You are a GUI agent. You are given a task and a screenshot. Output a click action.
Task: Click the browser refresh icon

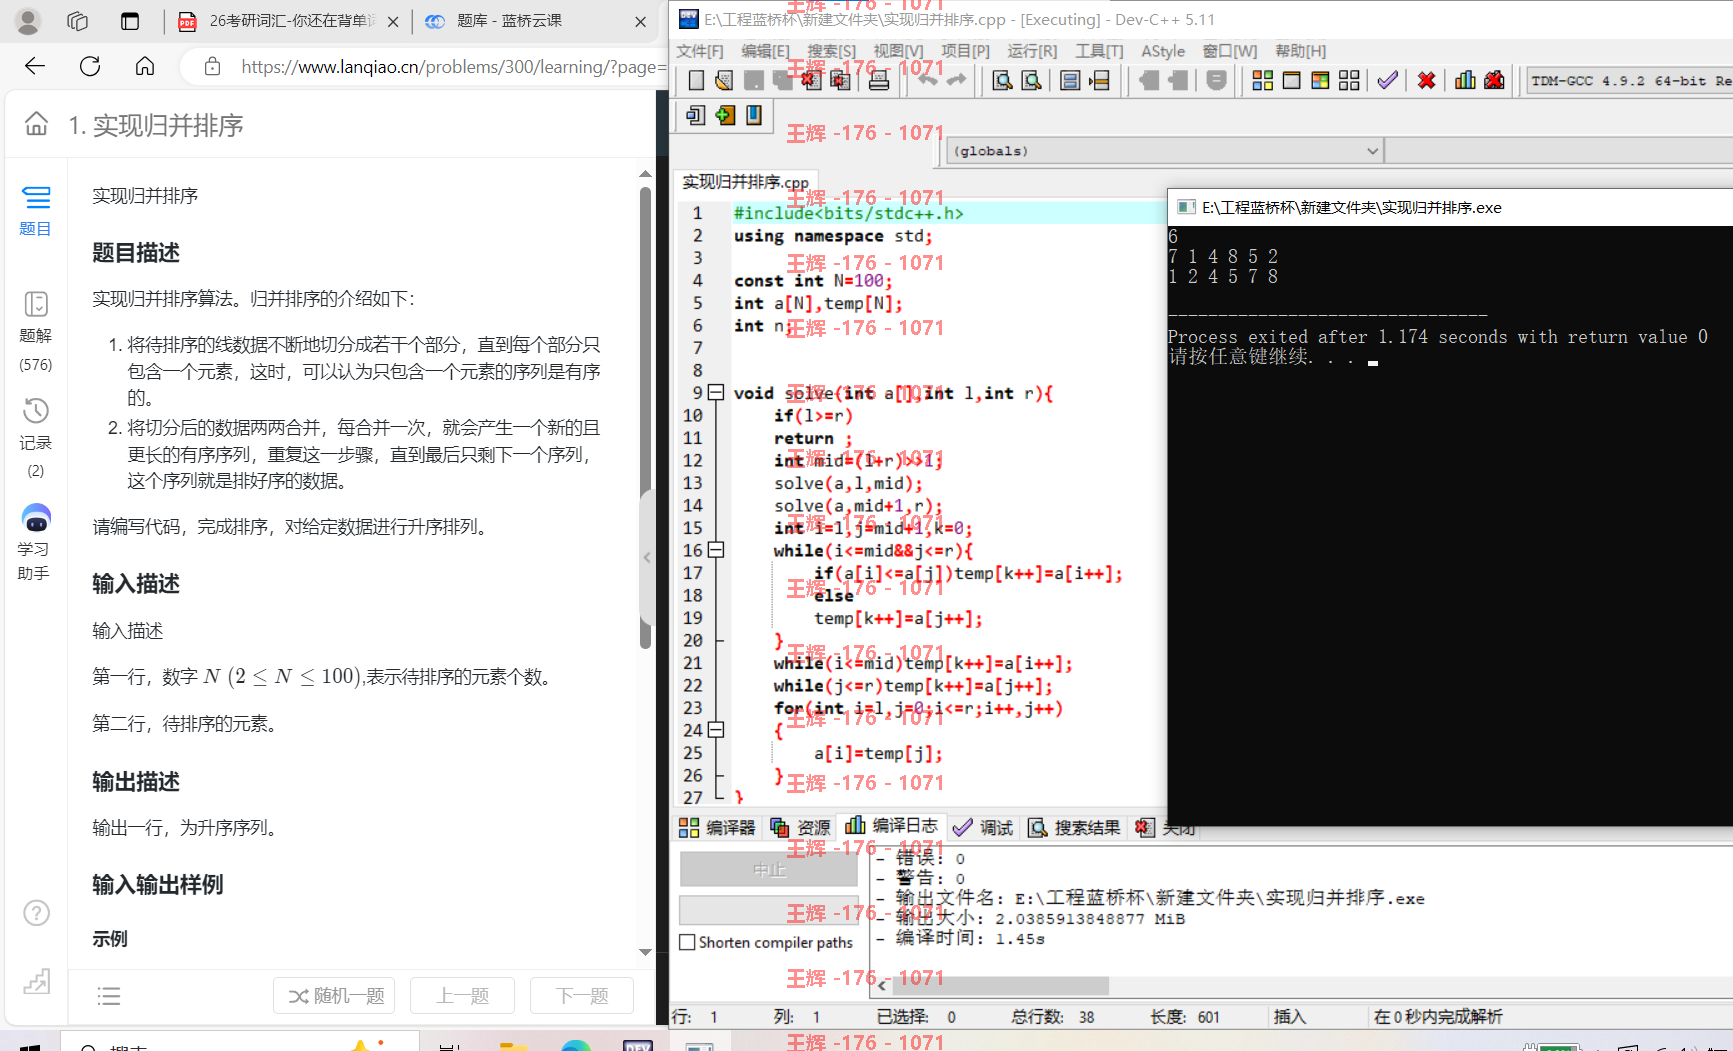click(x=90, y=66)
